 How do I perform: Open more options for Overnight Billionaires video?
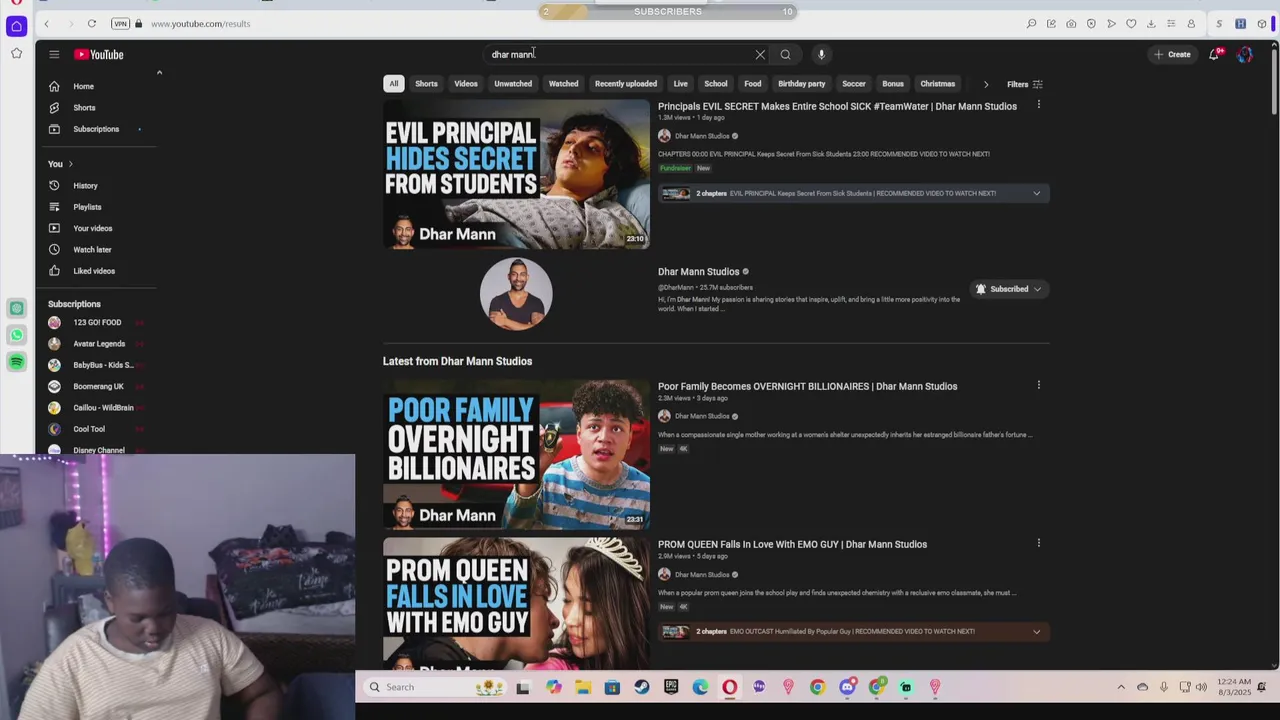[1038, 384]
